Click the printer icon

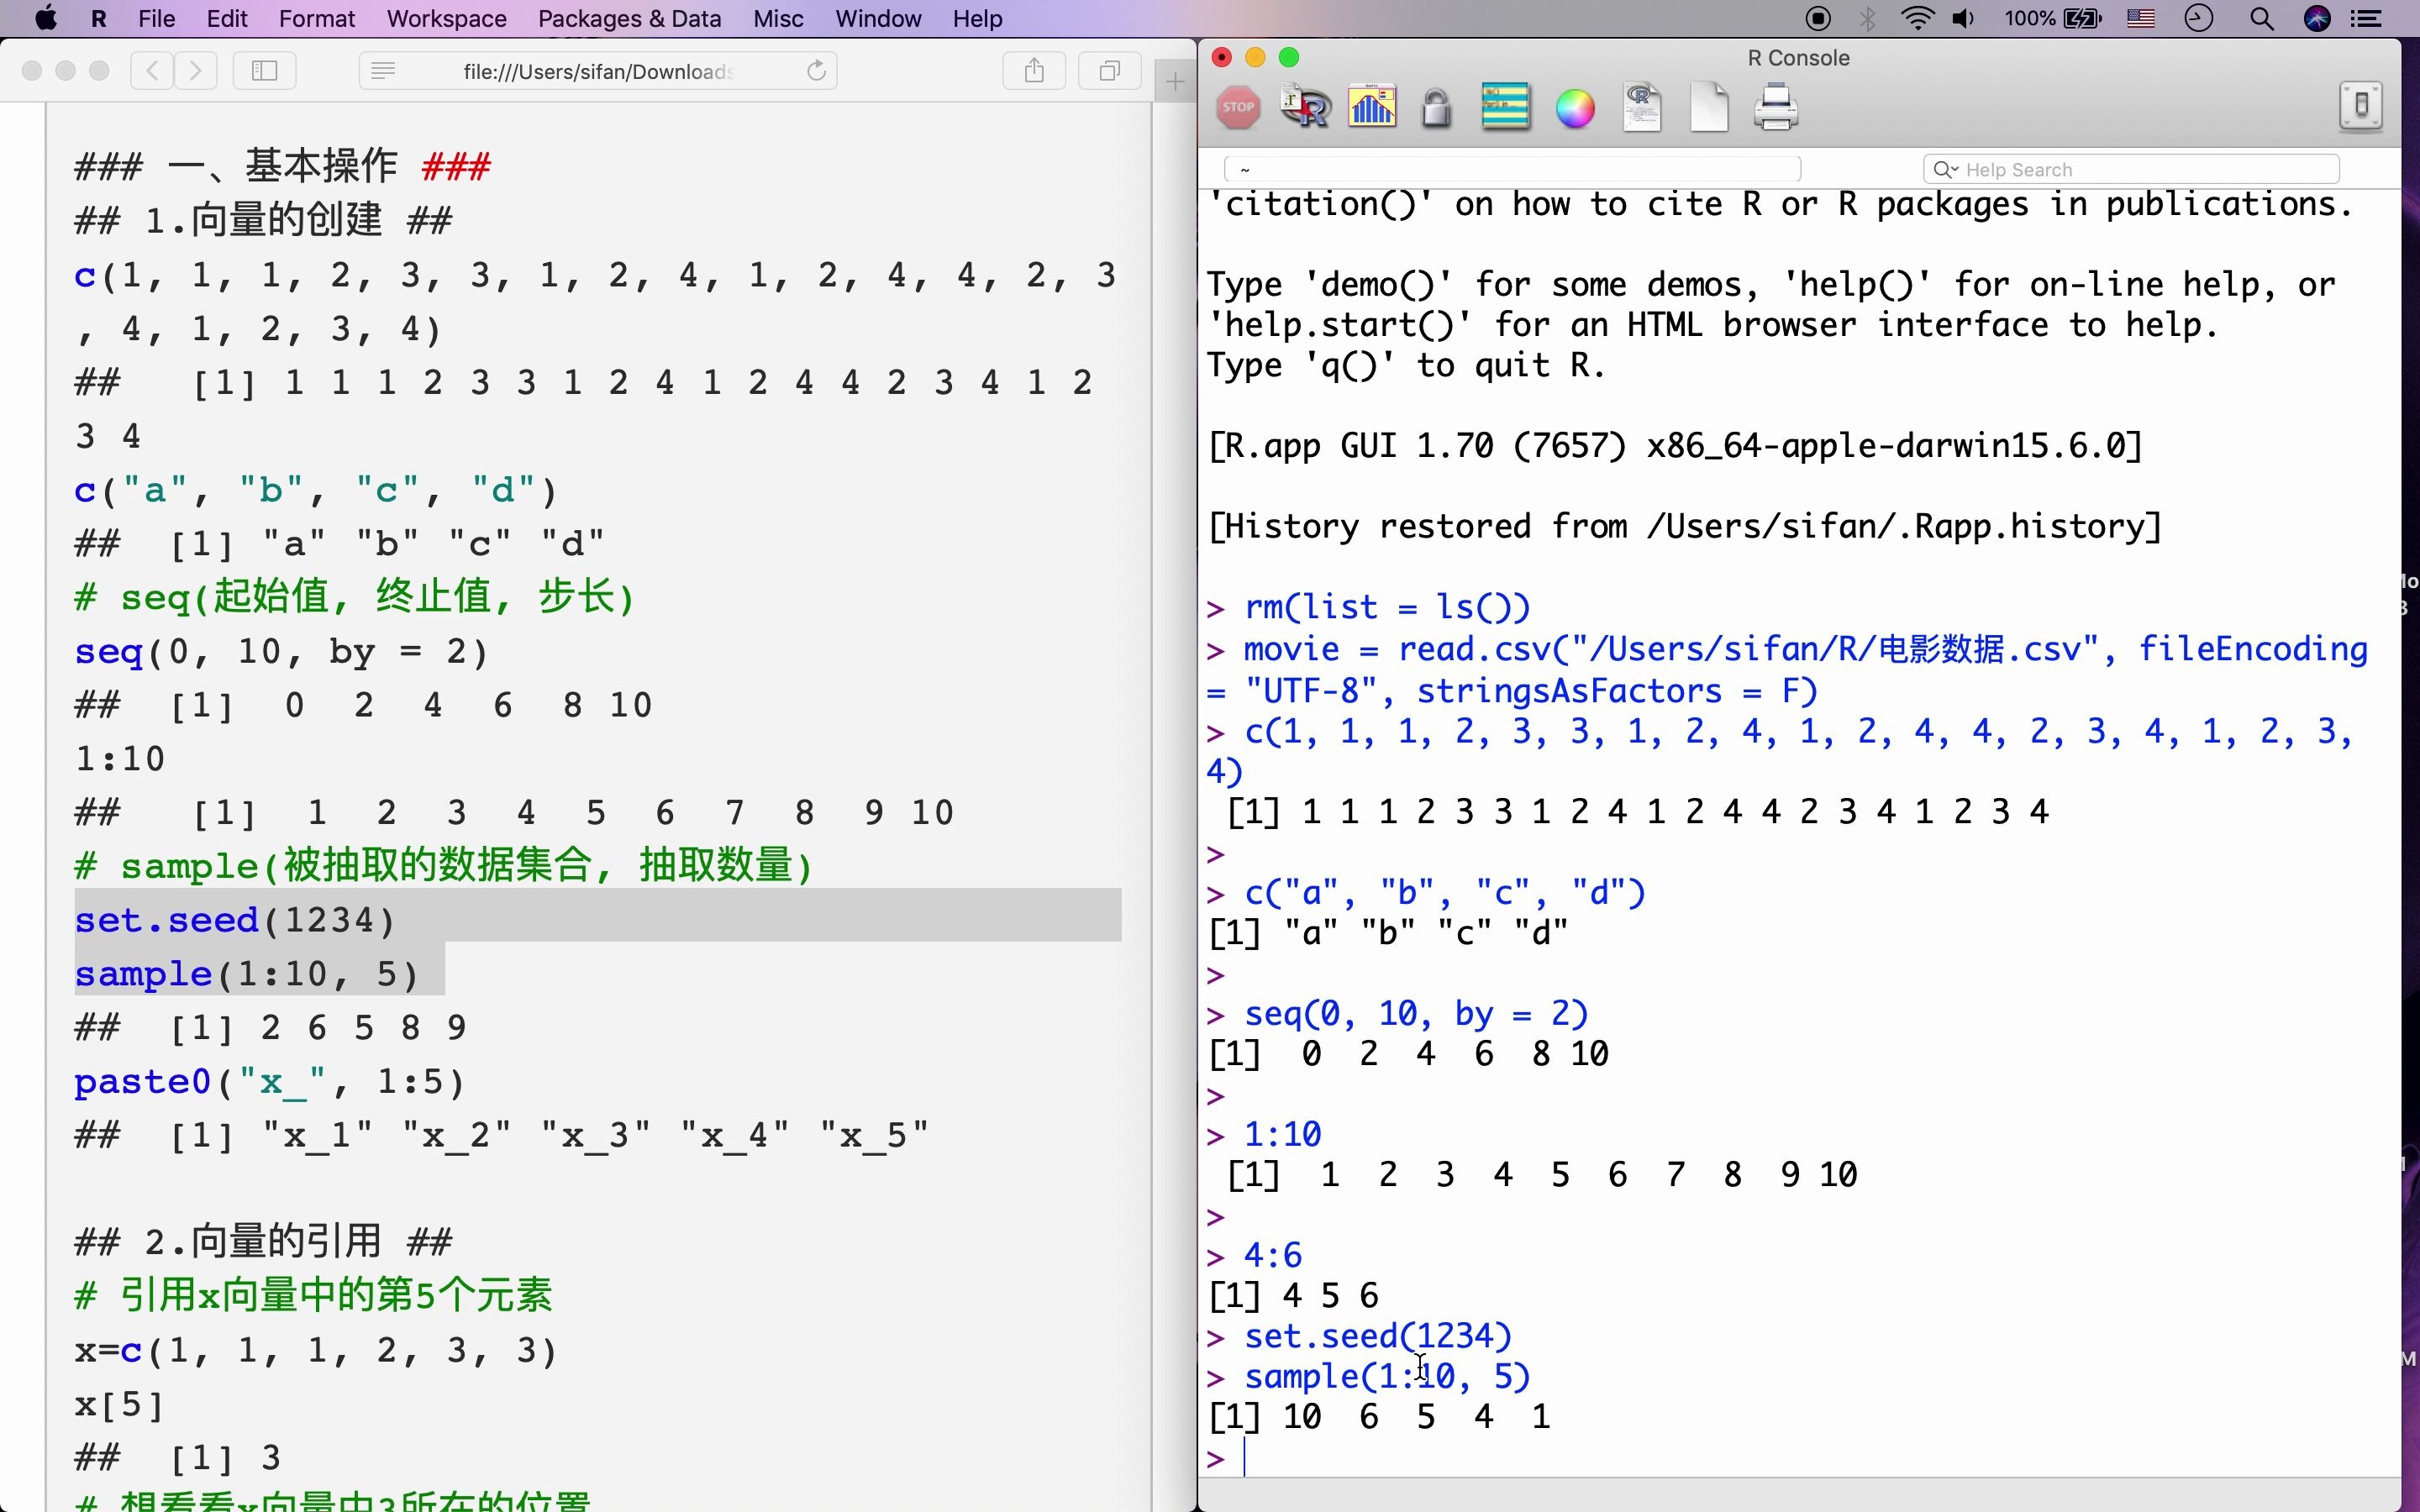(x=1776, y=107)
